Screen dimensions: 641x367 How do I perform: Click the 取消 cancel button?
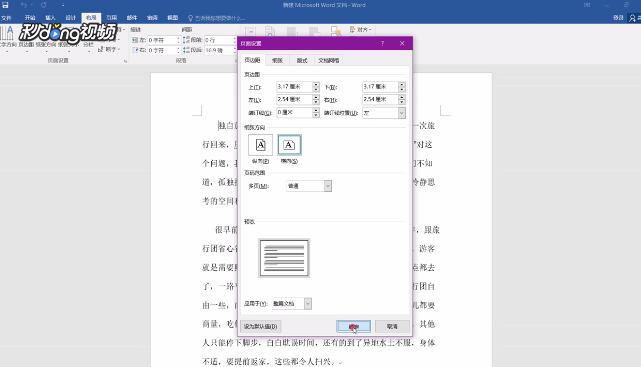click(392, 327)
